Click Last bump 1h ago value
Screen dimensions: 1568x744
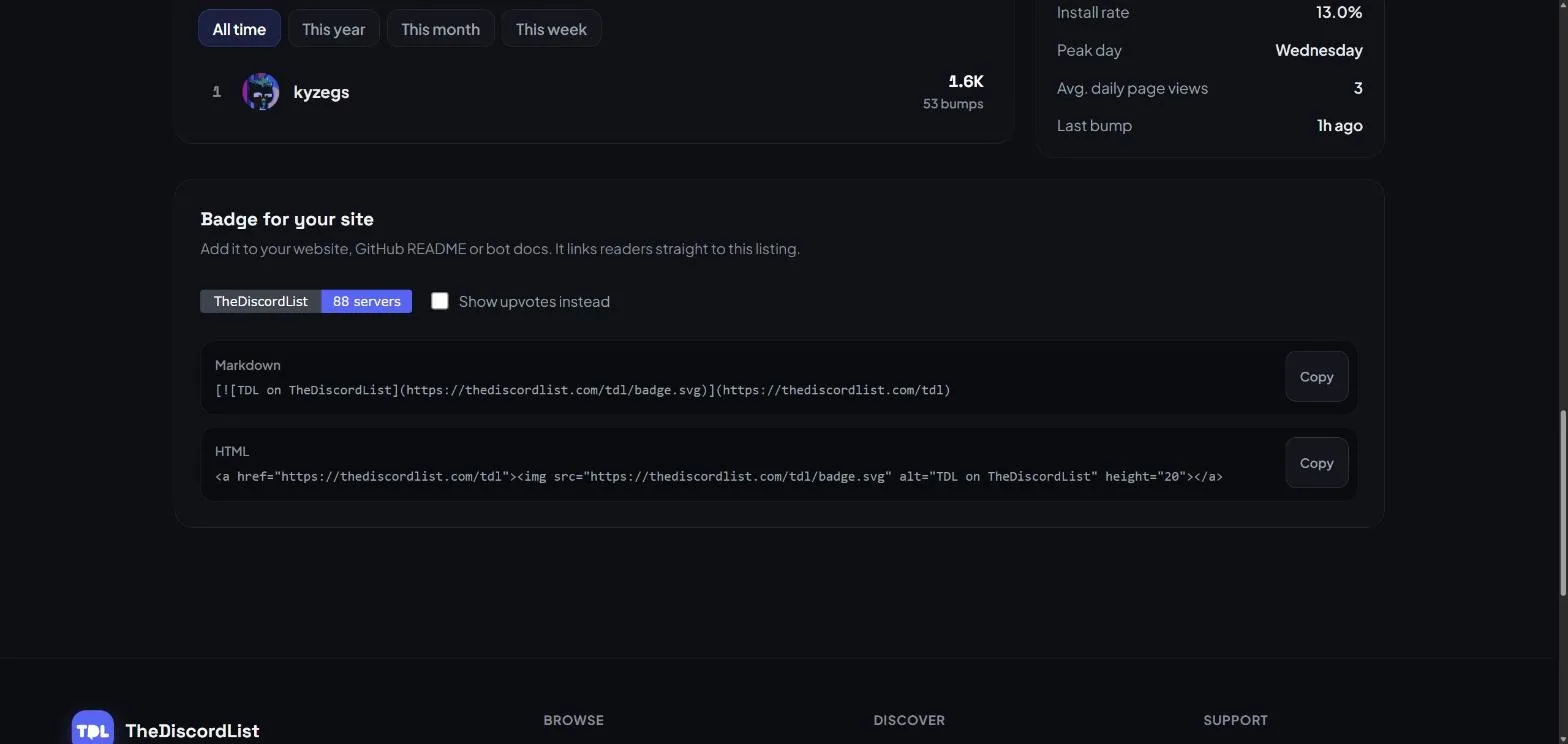click(1339, 125)
